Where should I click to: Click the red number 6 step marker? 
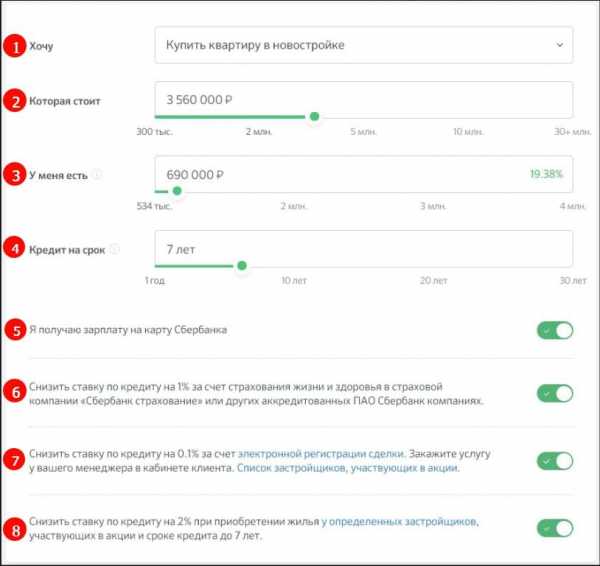click(13, 393)
